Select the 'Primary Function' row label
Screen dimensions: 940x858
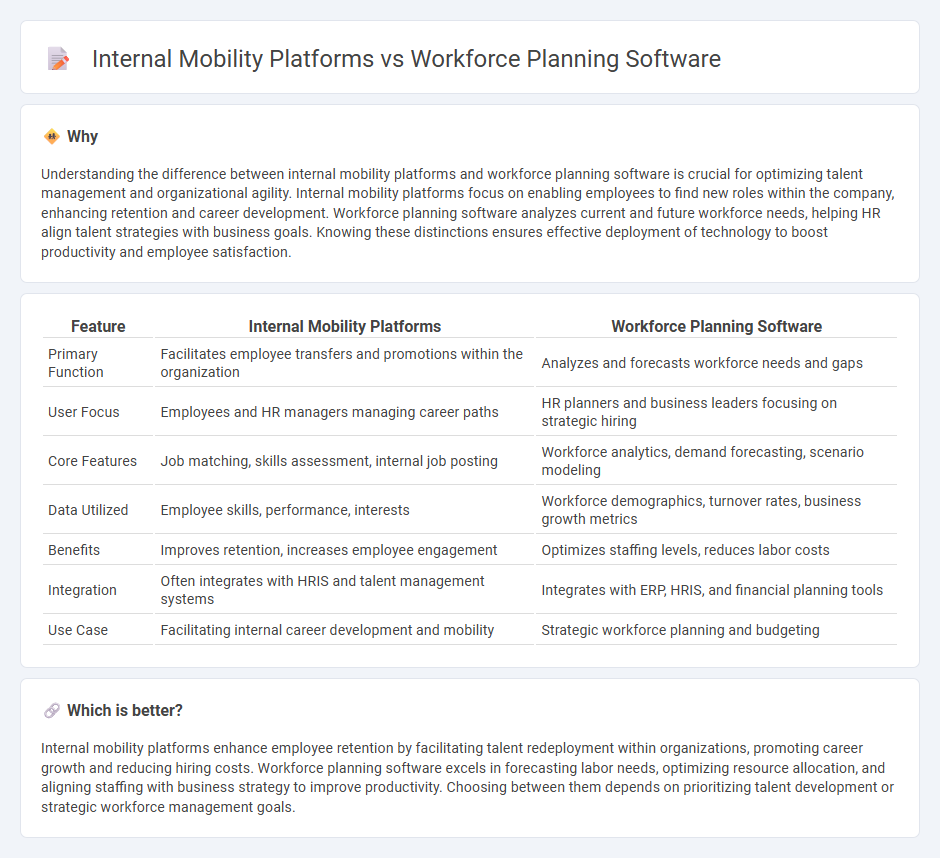(76, 363)
